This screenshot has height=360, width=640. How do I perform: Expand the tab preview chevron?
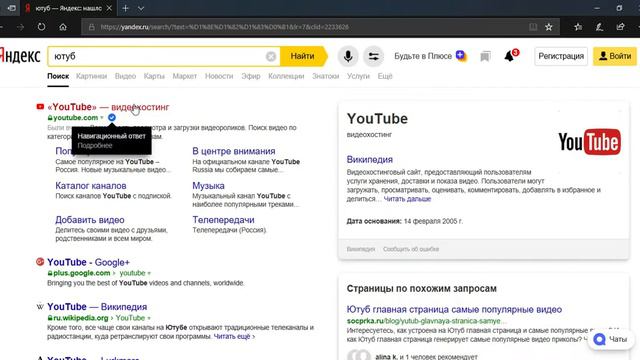(x=141, y=8)
